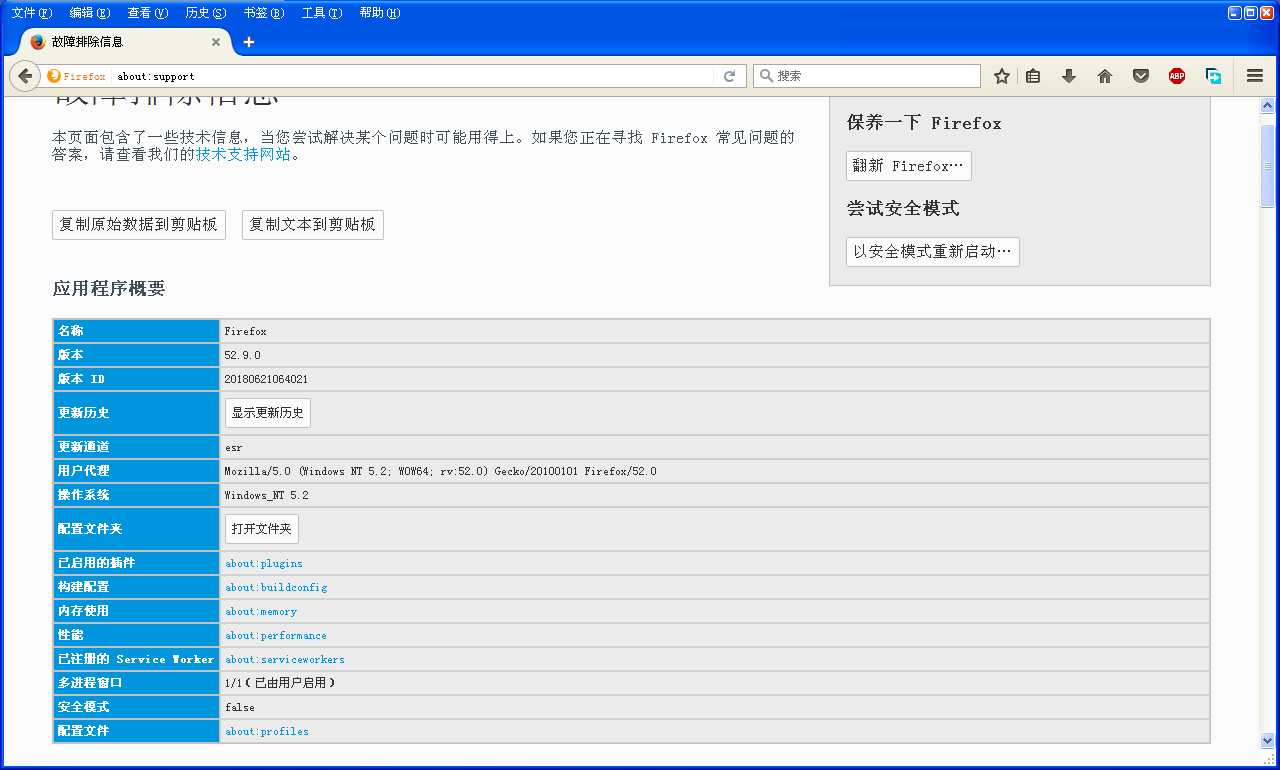Click the about:support address field
Viewport: 1280px width, 770px height.
click(412, 76)
